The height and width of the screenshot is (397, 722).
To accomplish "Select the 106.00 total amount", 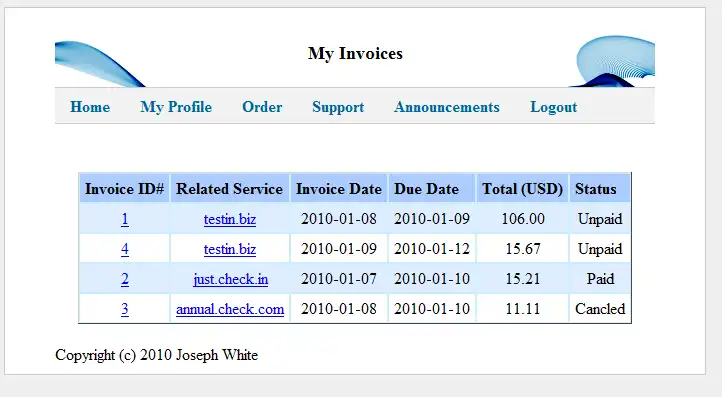I will [523, 219].
